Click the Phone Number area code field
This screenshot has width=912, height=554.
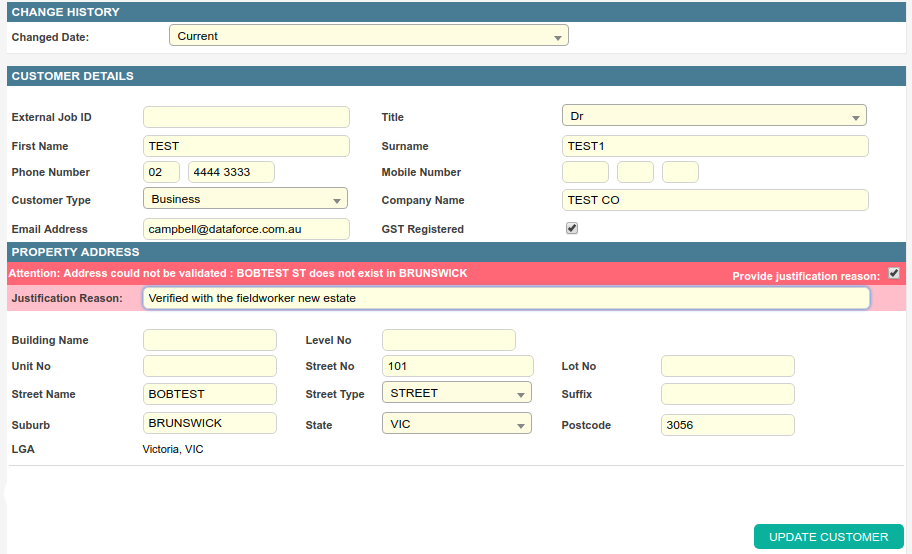162,172
